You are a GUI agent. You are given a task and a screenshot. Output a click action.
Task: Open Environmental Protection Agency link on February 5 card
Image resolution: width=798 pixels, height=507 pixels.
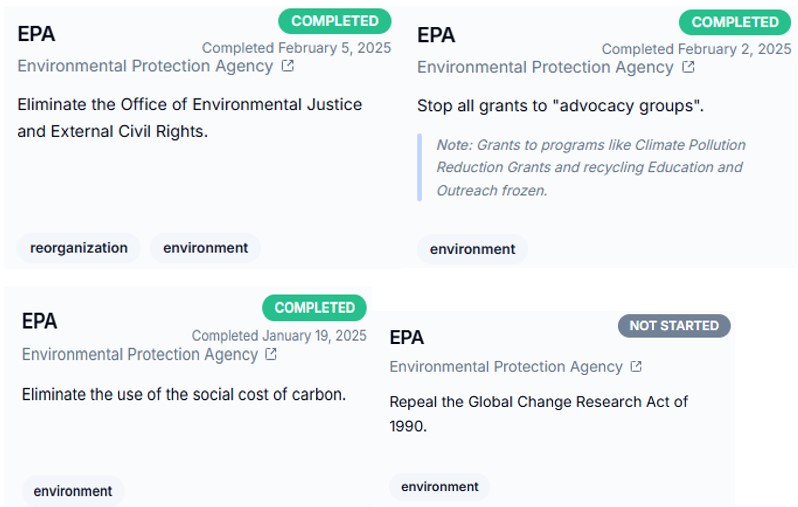[145, 66]
